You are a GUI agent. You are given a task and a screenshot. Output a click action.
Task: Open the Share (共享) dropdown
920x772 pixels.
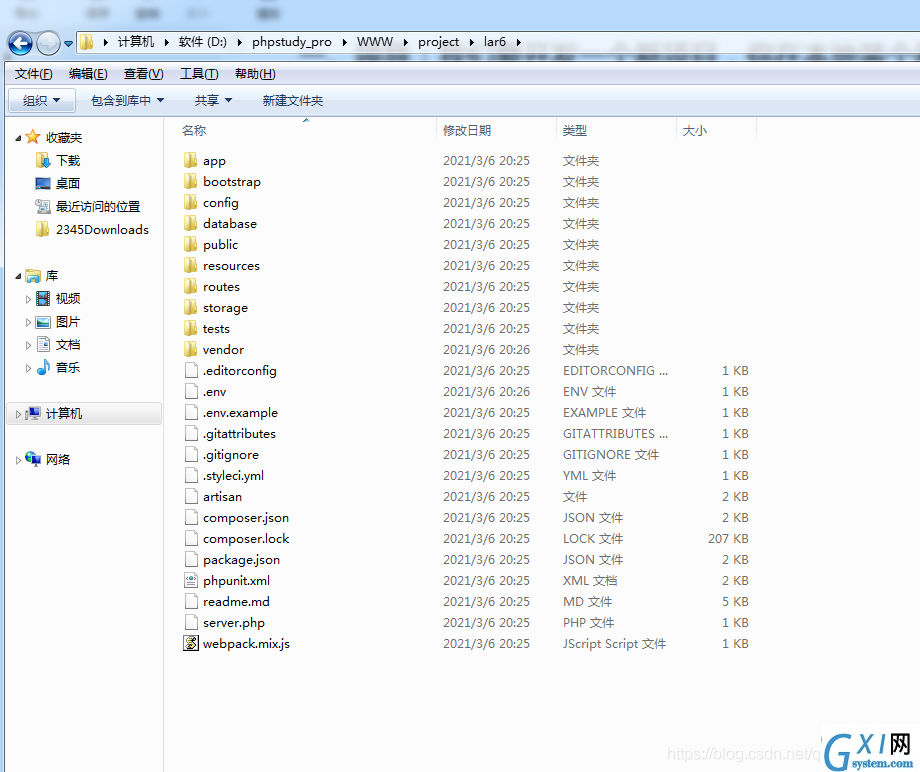point(213,100)
